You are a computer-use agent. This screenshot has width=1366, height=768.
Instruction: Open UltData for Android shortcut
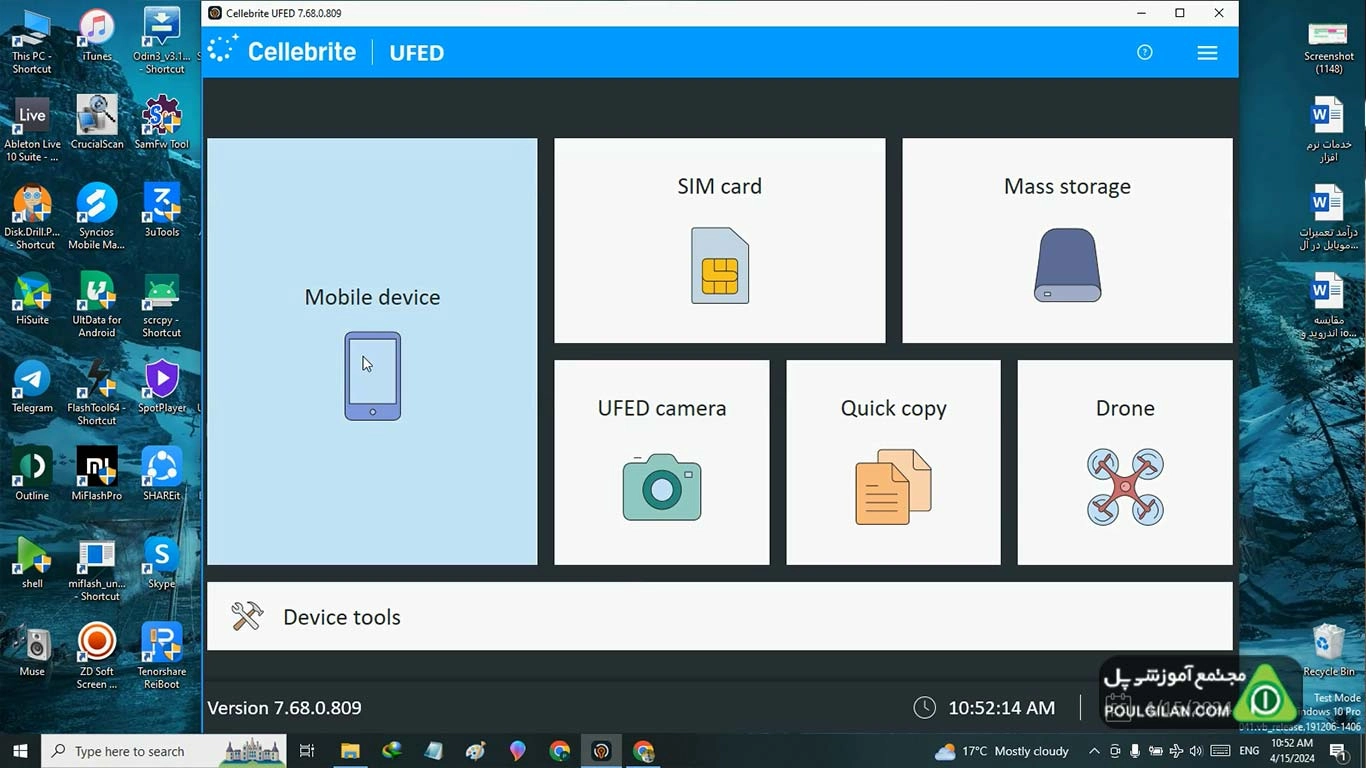click(97, 305)
